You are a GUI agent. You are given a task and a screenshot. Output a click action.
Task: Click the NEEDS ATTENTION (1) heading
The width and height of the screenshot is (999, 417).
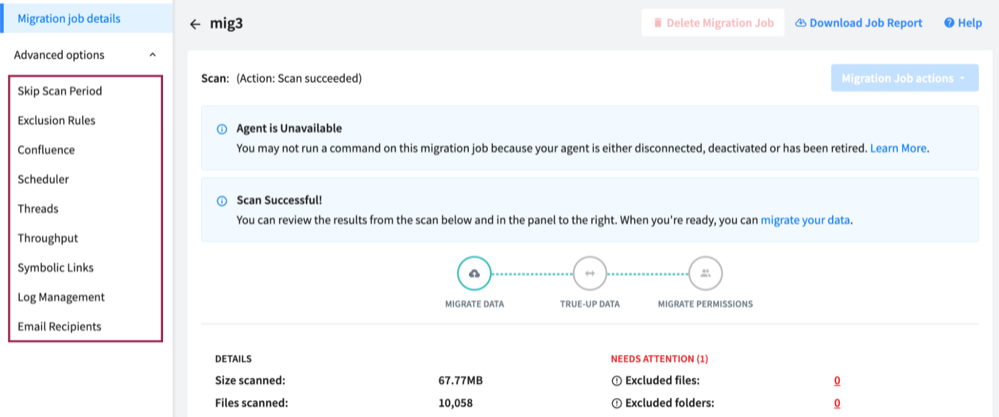pyautogui.click(x=659, y=359)
